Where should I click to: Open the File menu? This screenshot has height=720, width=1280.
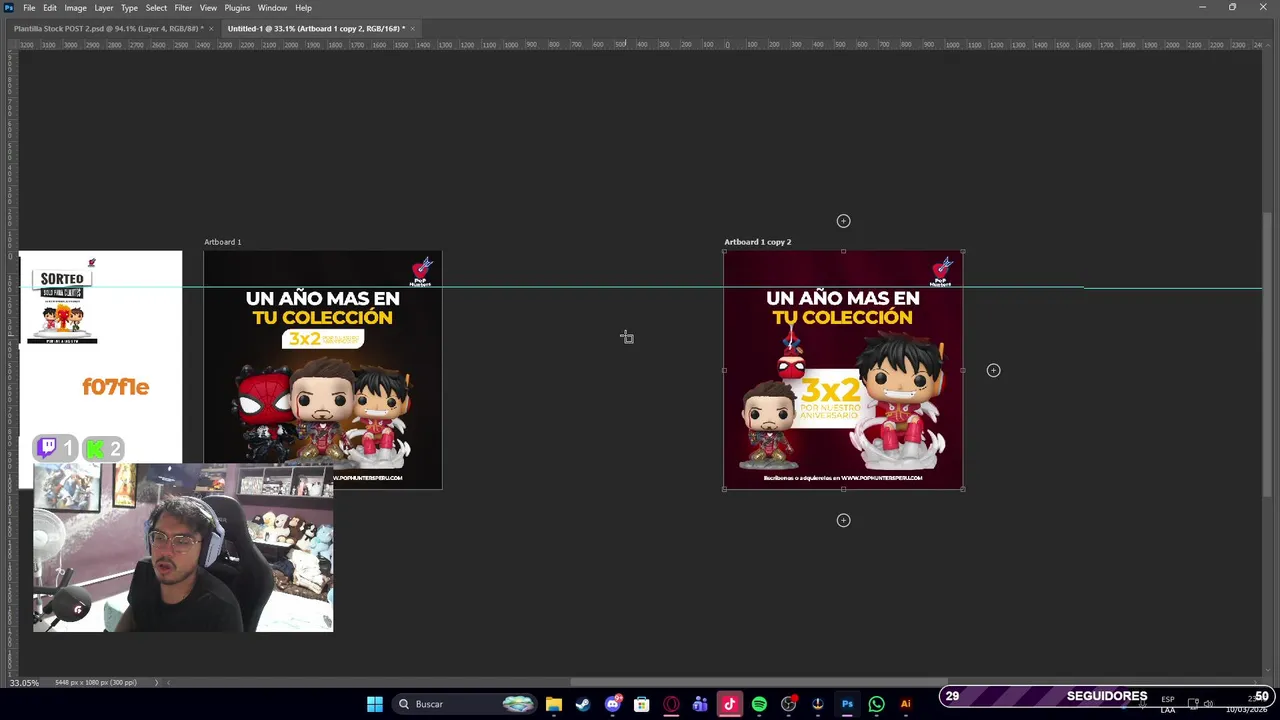point(29,8)
